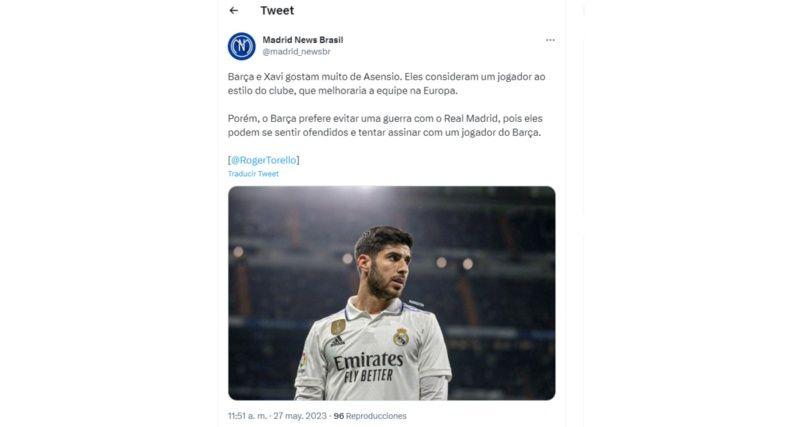The height and width of the screenshot is (427, 800).
Task: Click the tweet timestamp 11:51 a. m.
Action: [247, 416]
